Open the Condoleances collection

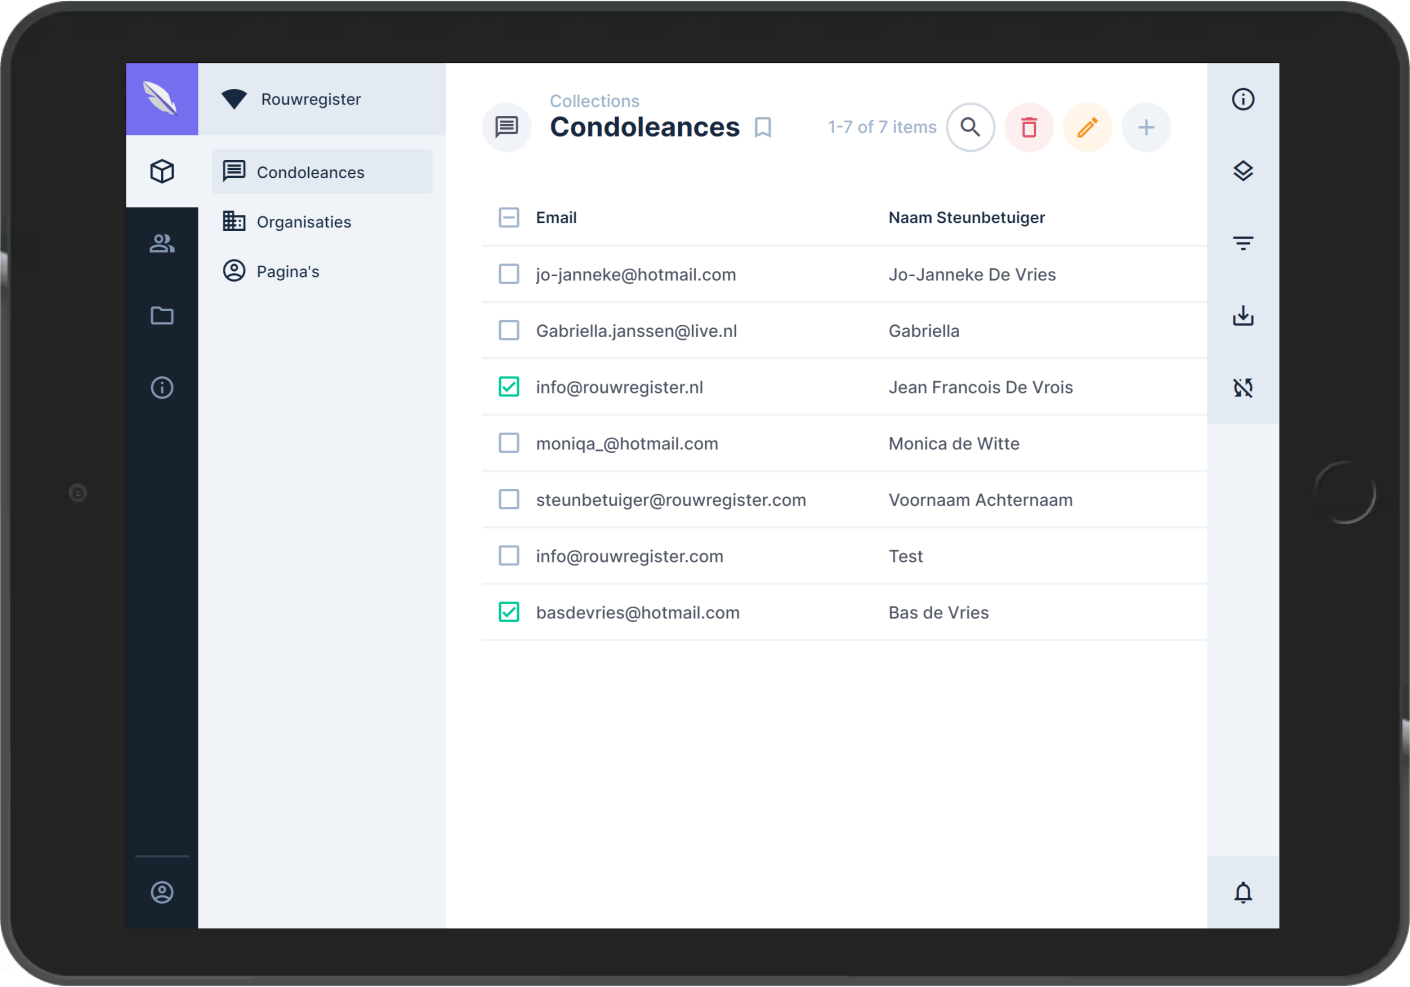coord(310,172)
